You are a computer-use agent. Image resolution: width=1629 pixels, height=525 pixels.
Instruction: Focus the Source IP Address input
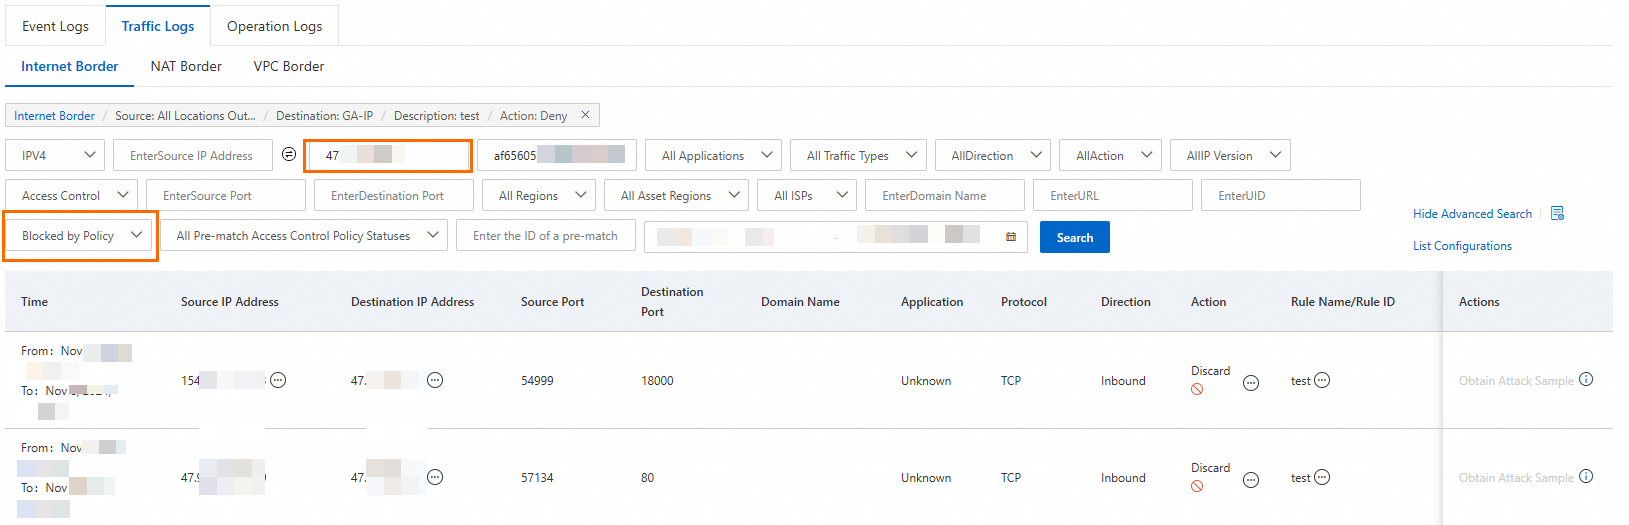[x=193, y=155]
